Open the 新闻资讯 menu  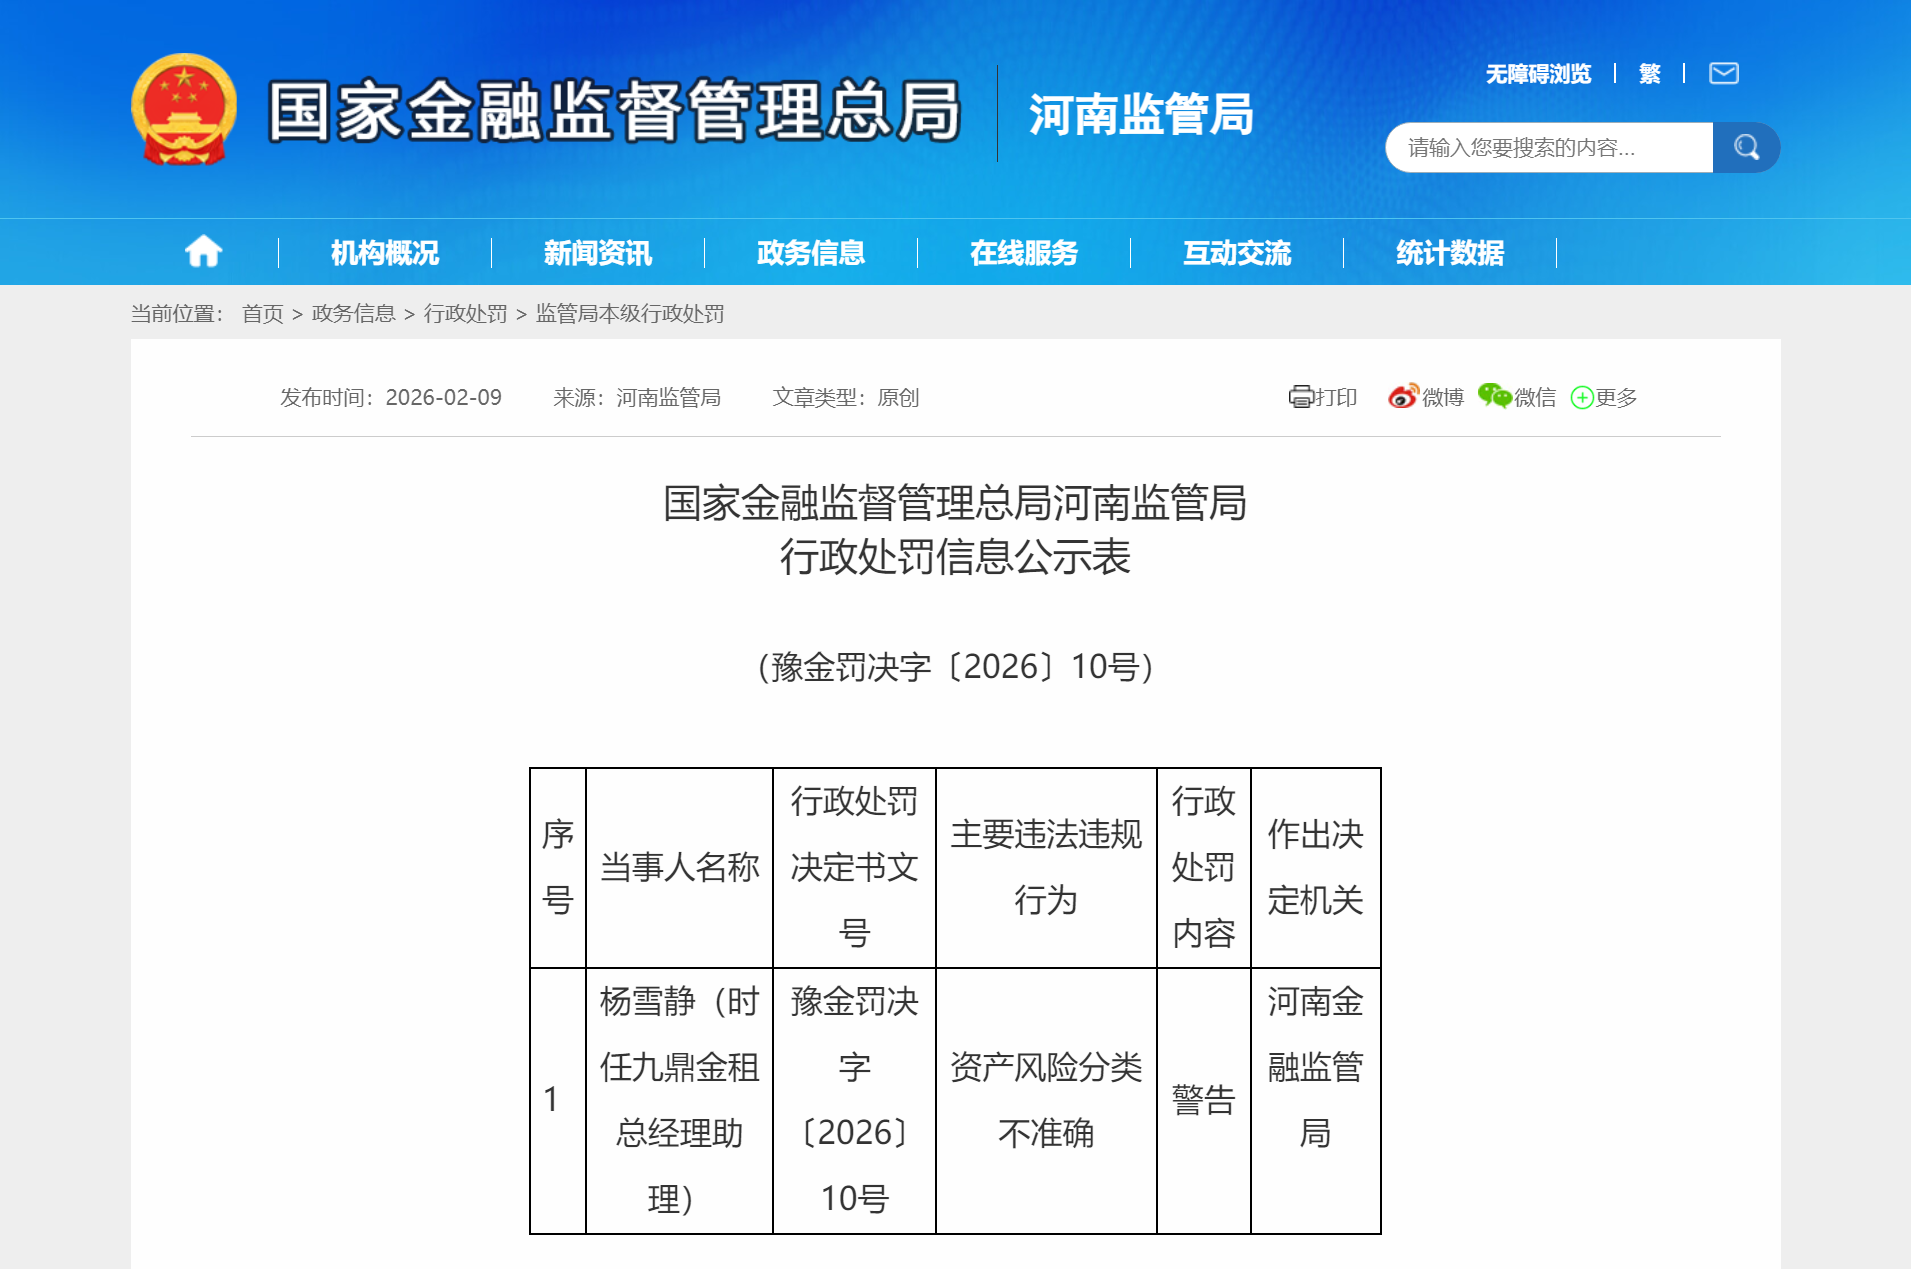click(598, 253)
